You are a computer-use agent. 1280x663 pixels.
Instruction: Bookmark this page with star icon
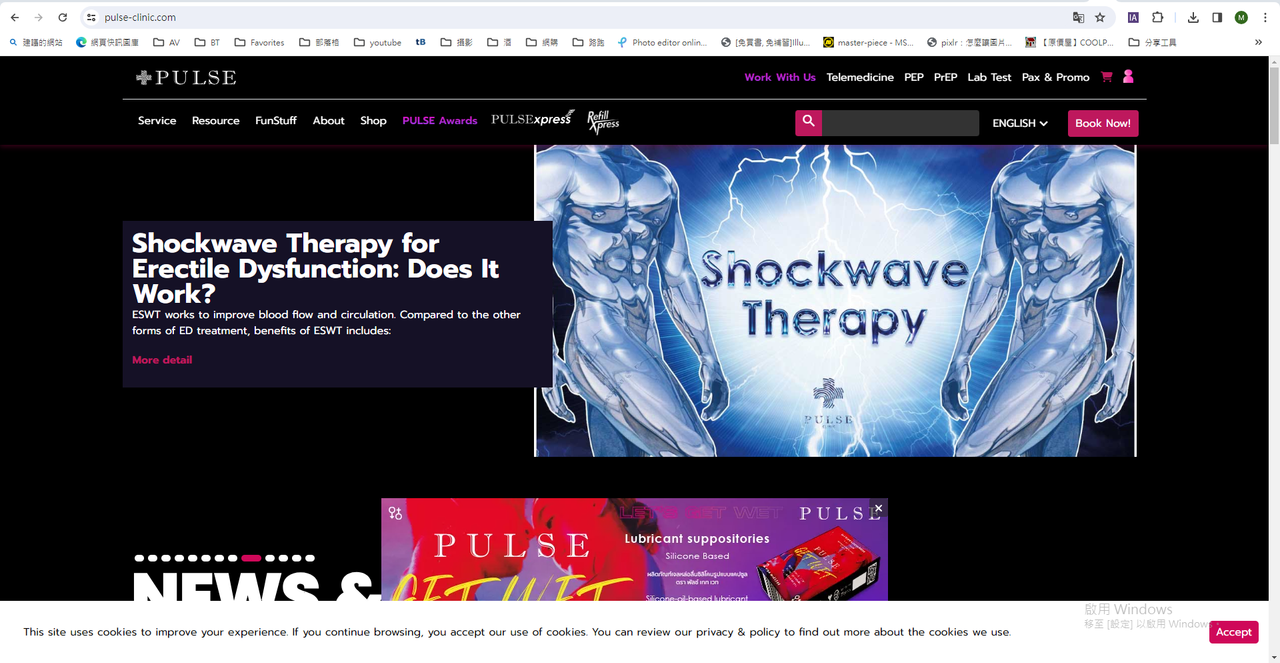point(1100,17)
